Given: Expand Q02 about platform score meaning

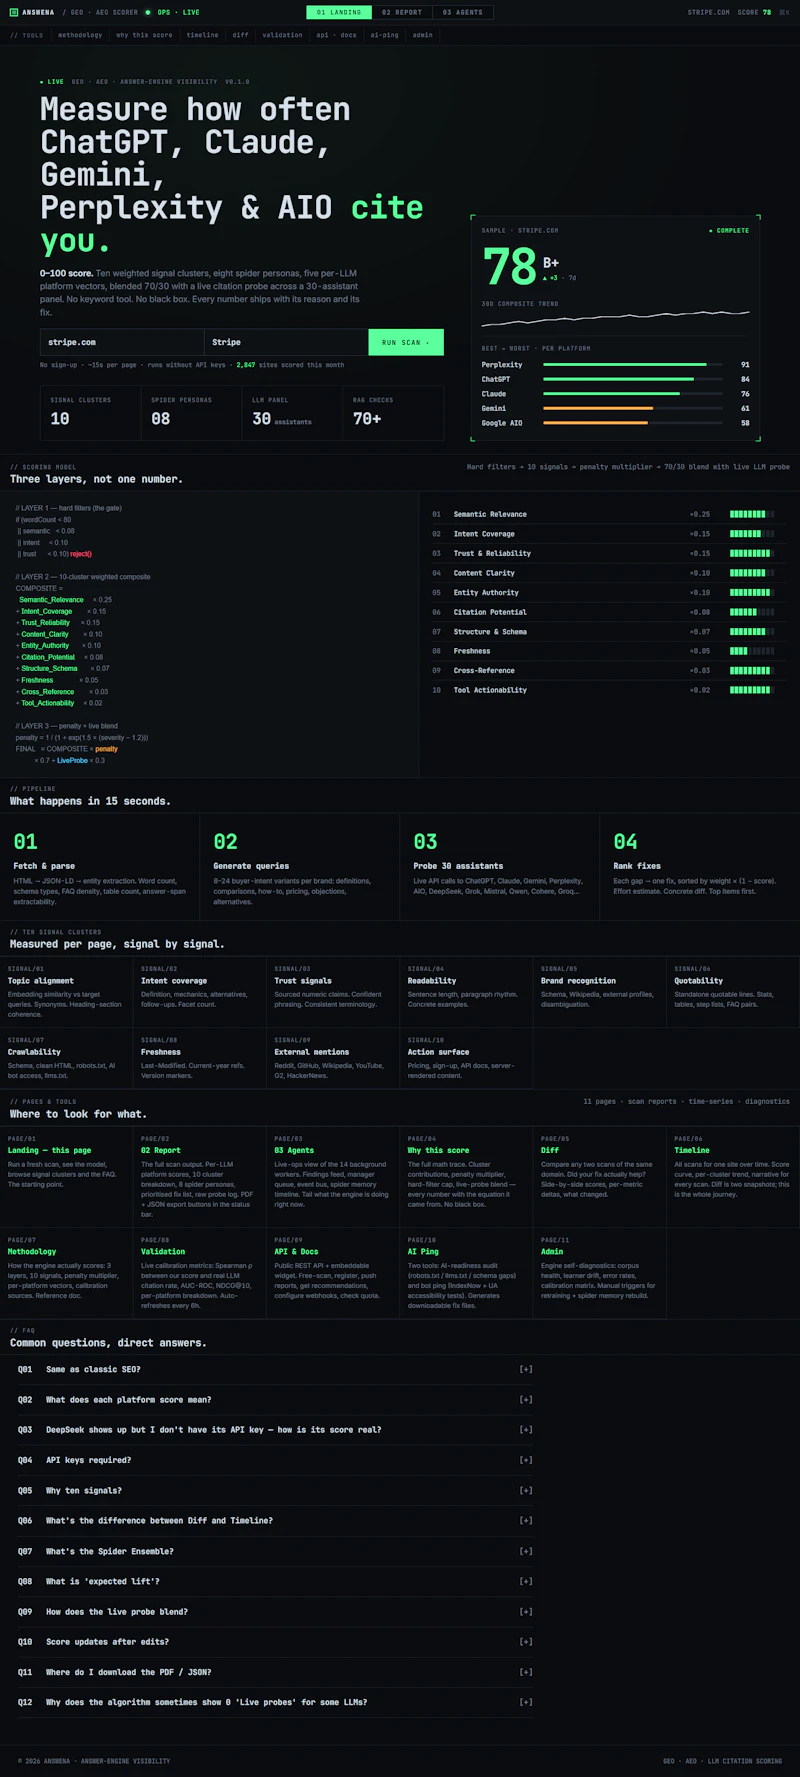Looking at the screenshot, I should pyautogui.click(x=275, y=1400).
